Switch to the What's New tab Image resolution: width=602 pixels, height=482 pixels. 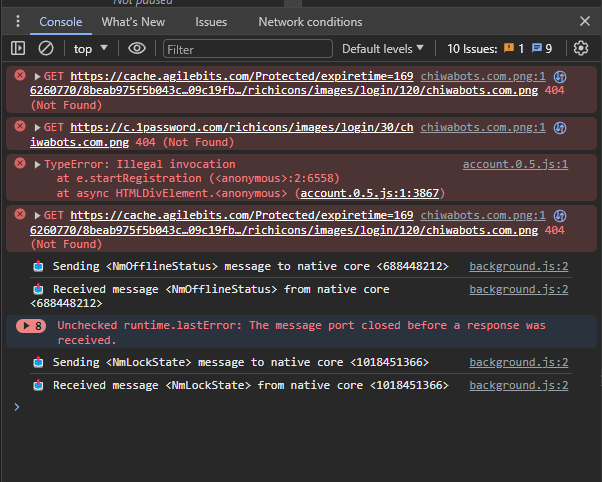133,21
